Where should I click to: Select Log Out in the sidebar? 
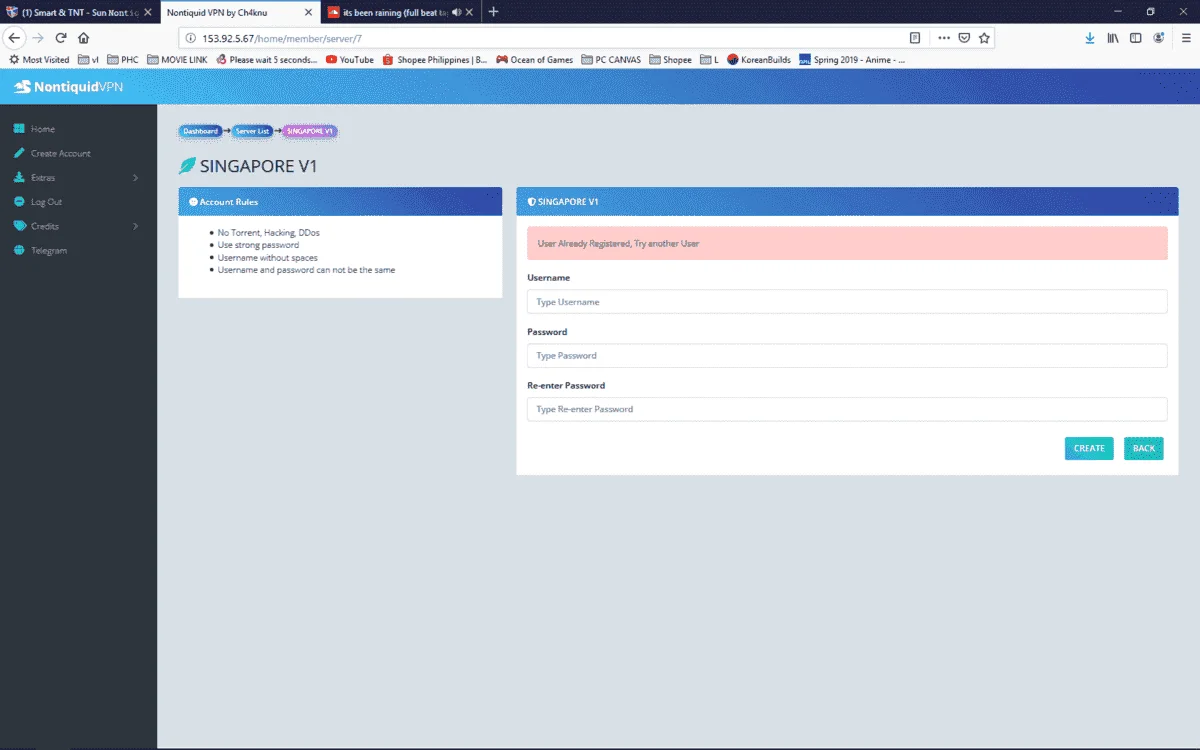[x=46, y=202]
